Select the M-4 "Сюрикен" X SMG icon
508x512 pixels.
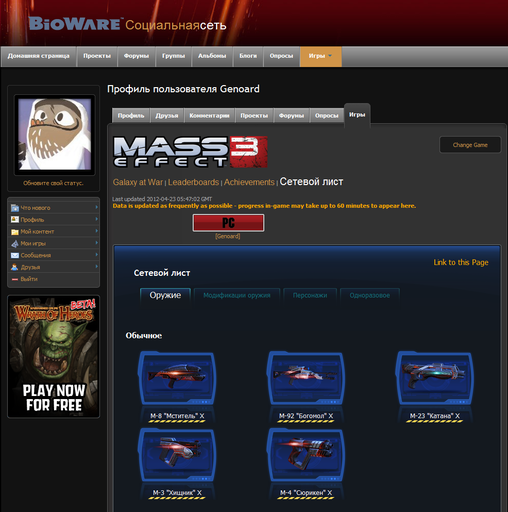point(305,455)
